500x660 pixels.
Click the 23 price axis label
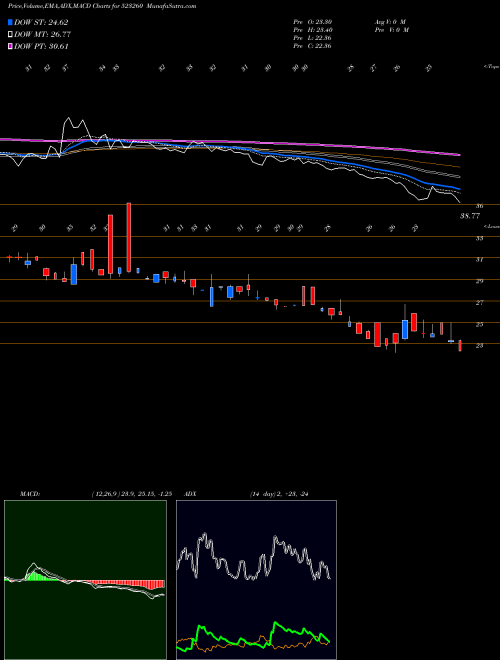(x=479, y=346)
